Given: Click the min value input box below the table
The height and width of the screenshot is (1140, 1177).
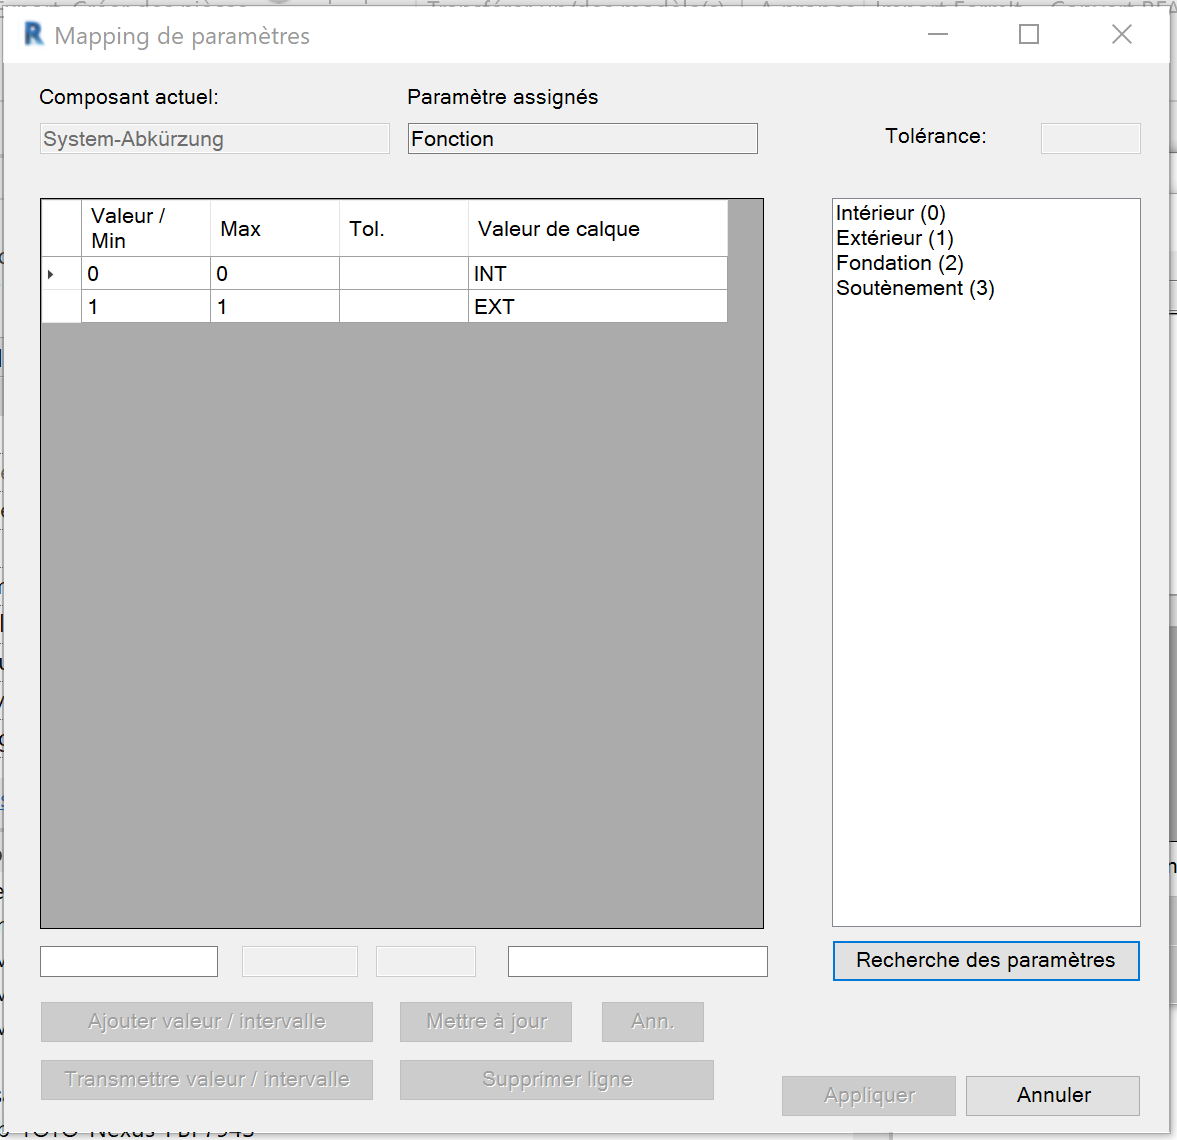Looking at the screenshot, I should pos(129,961).
